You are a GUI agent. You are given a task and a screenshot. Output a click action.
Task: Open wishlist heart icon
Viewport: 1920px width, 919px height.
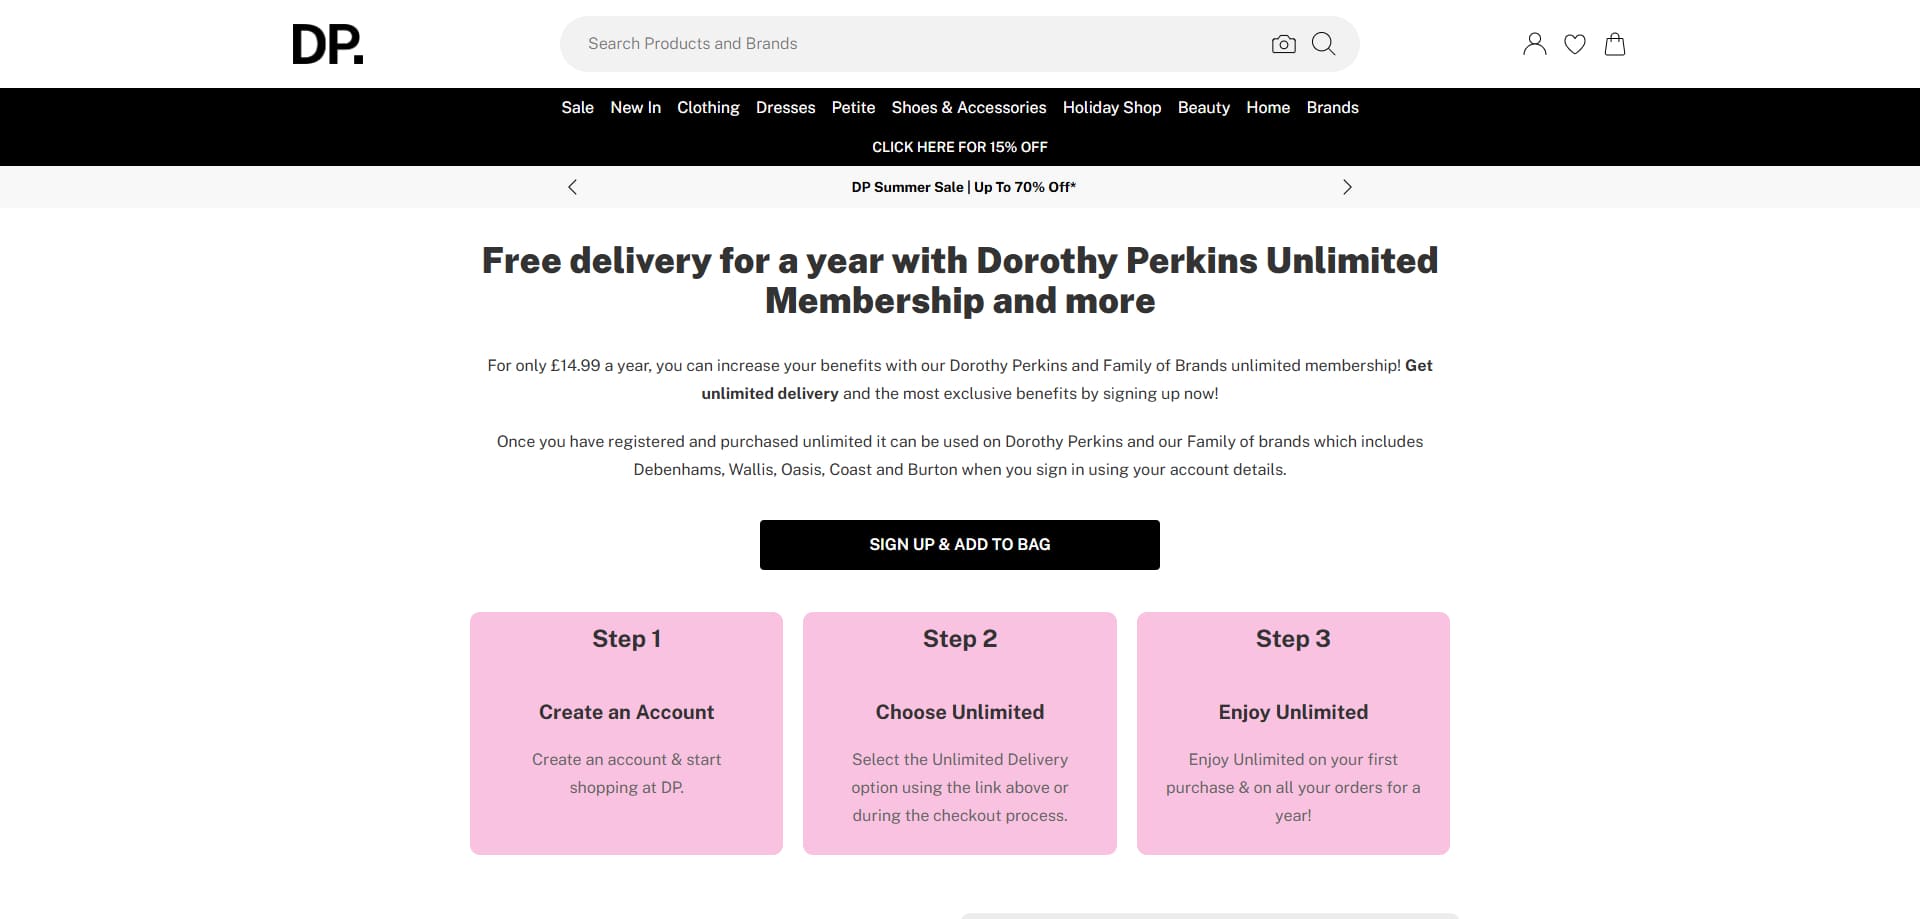click(1575, 44)
